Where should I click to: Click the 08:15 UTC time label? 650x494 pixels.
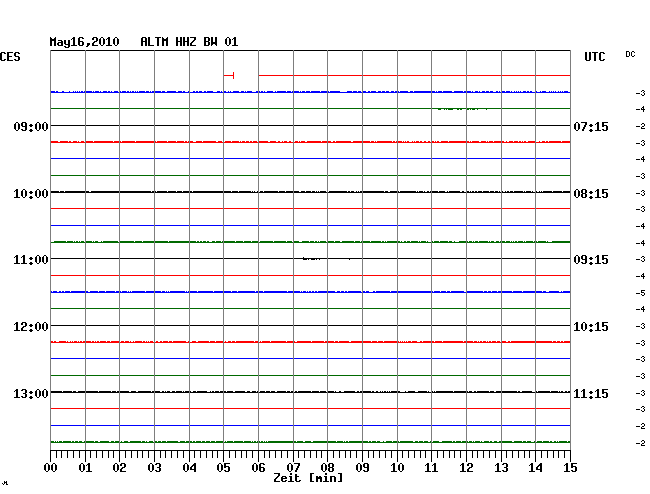pos(591,194)
